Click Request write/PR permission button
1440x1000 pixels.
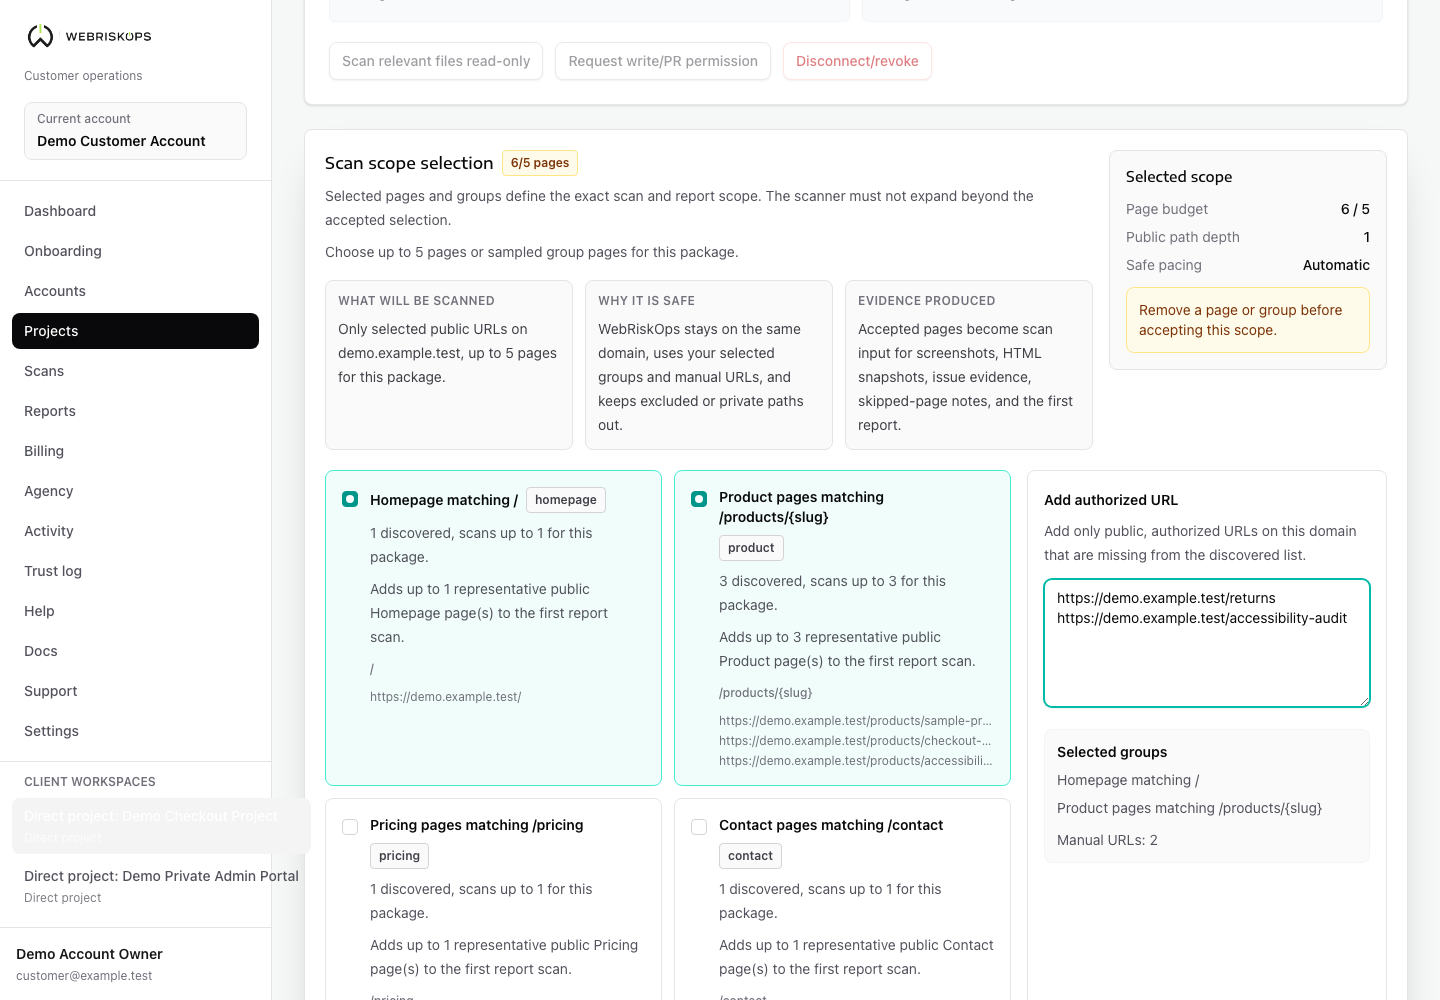[x=663, y=61]
